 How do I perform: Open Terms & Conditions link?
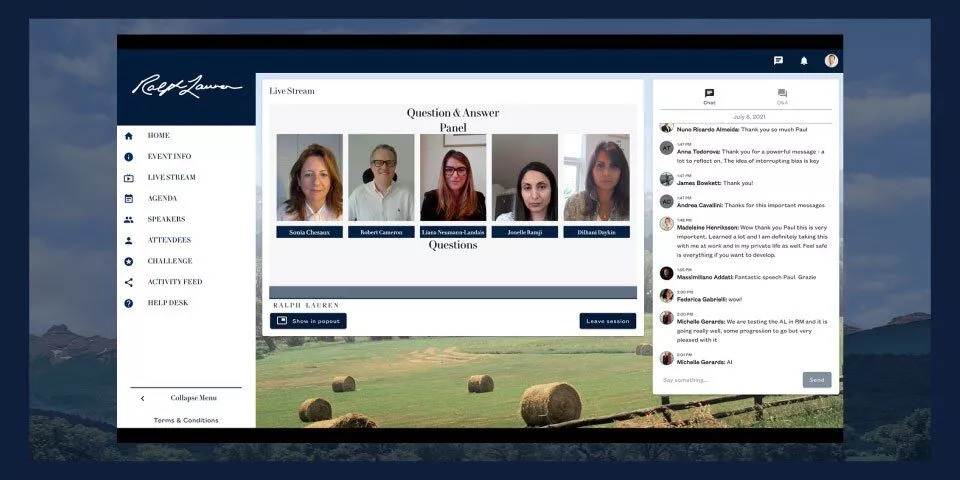pyautogui.click(x=186, y=420)
